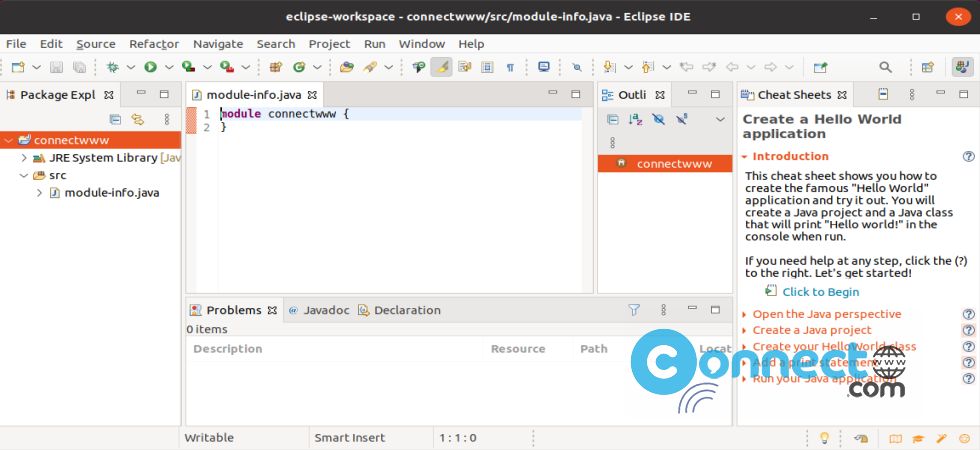Screen dimensions: 980x450
Task: Close the module-info.java editor tab
Action: 312,95
